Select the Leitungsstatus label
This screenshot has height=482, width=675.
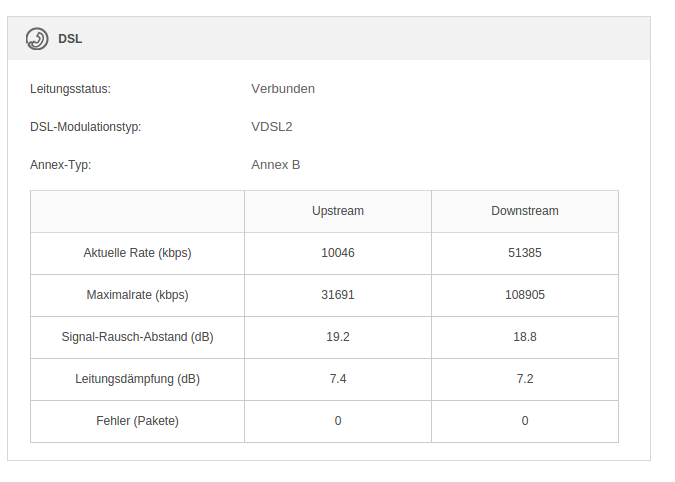(70, 89)
